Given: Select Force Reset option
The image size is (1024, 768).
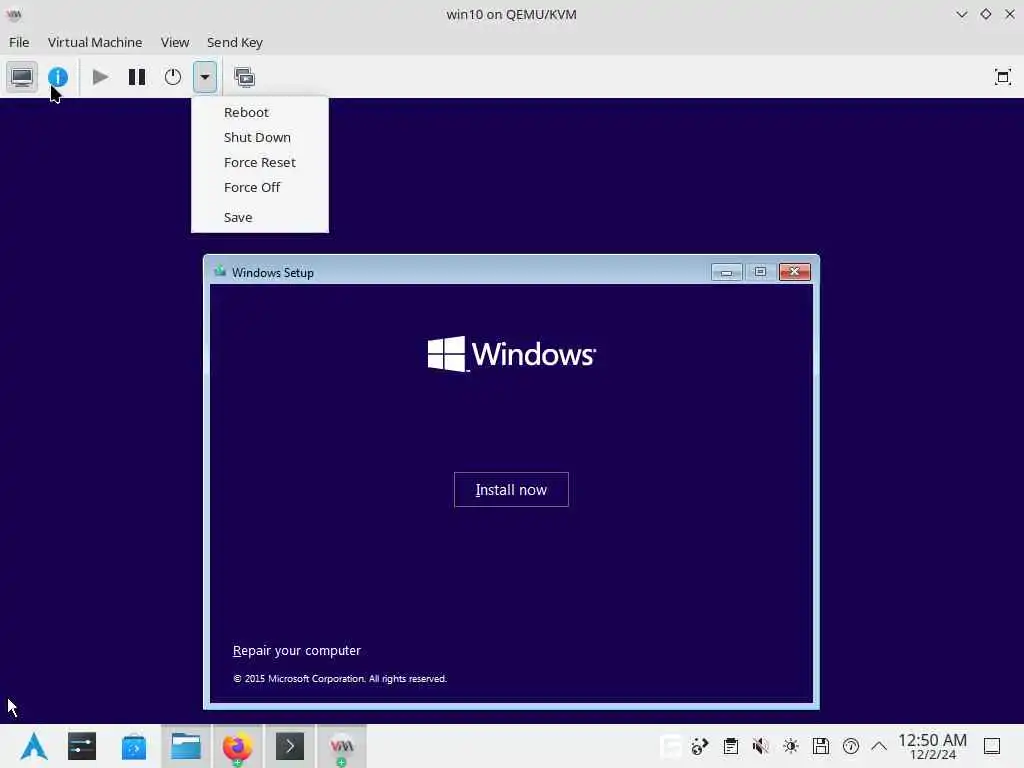Looking at the screenshot, I should [260, 162].
